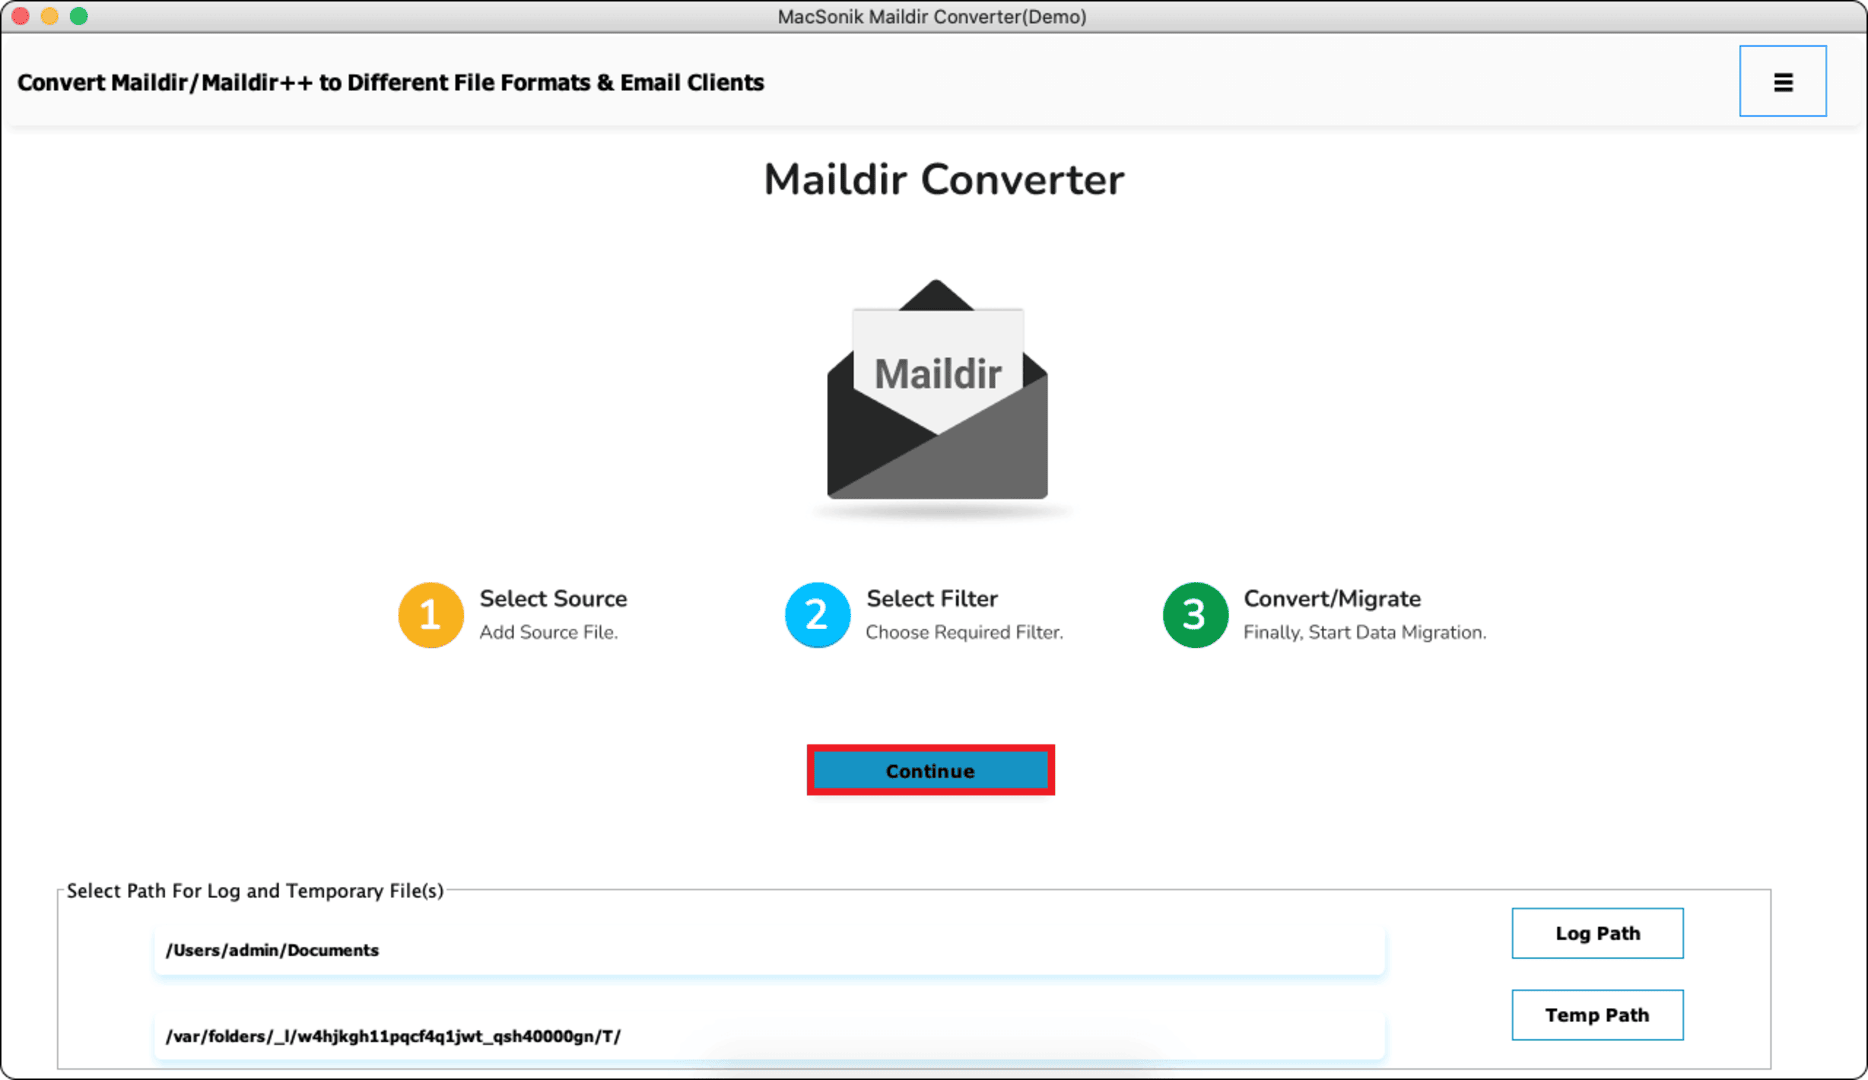Maximize window with the green button
This screenshot has width=1868, height=1080.
[79, 16]
